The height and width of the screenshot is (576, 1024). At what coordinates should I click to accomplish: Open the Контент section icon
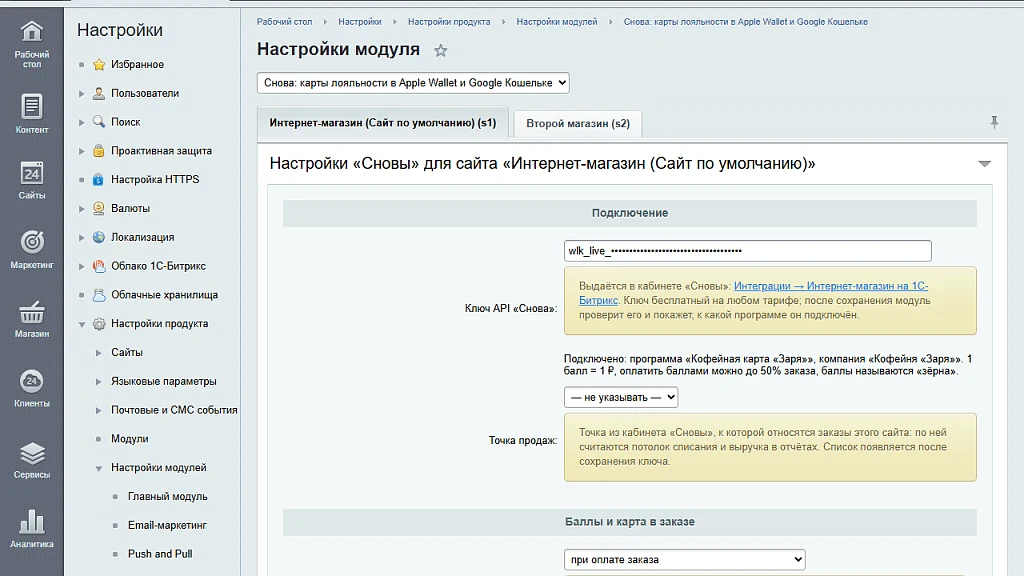(31, 106)
